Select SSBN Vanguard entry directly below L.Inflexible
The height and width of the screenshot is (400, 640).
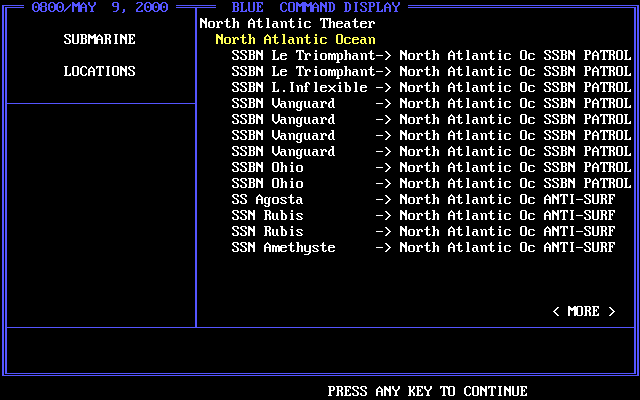coord(283,103)
